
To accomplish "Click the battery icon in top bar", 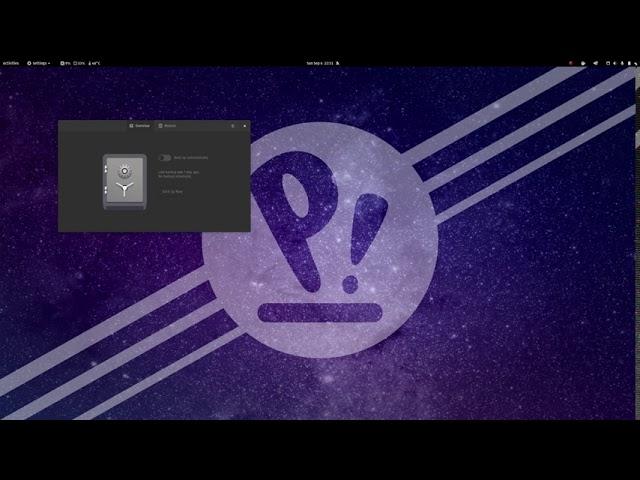I will click(x=629, y=63).
